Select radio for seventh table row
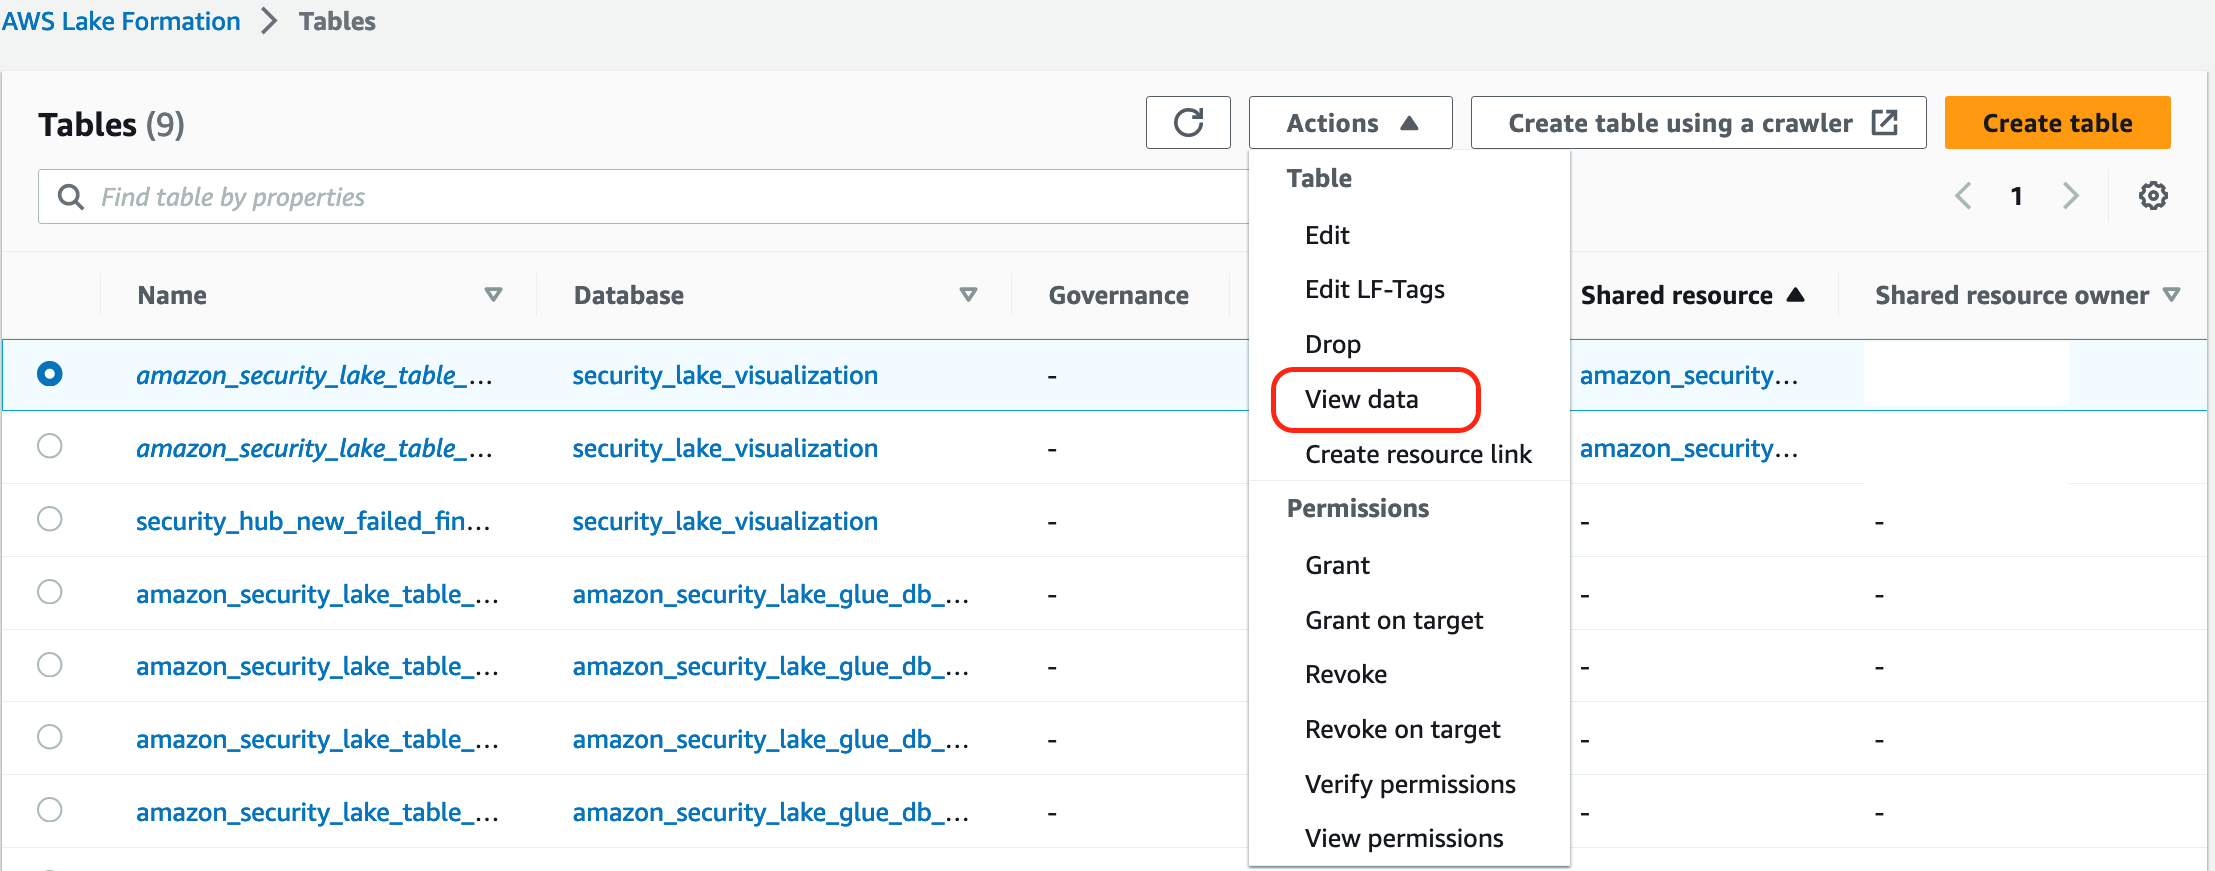2215x871 pixels. [50, 810]
